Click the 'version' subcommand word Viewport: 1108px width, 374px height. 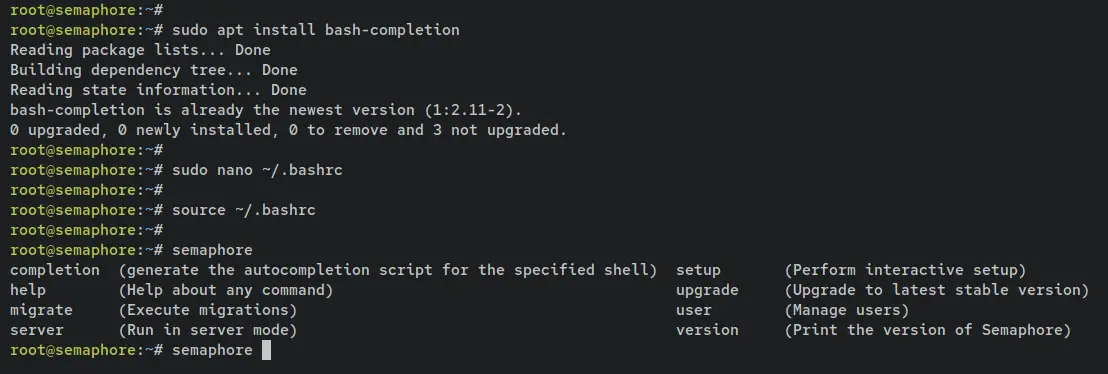point(707,329)
